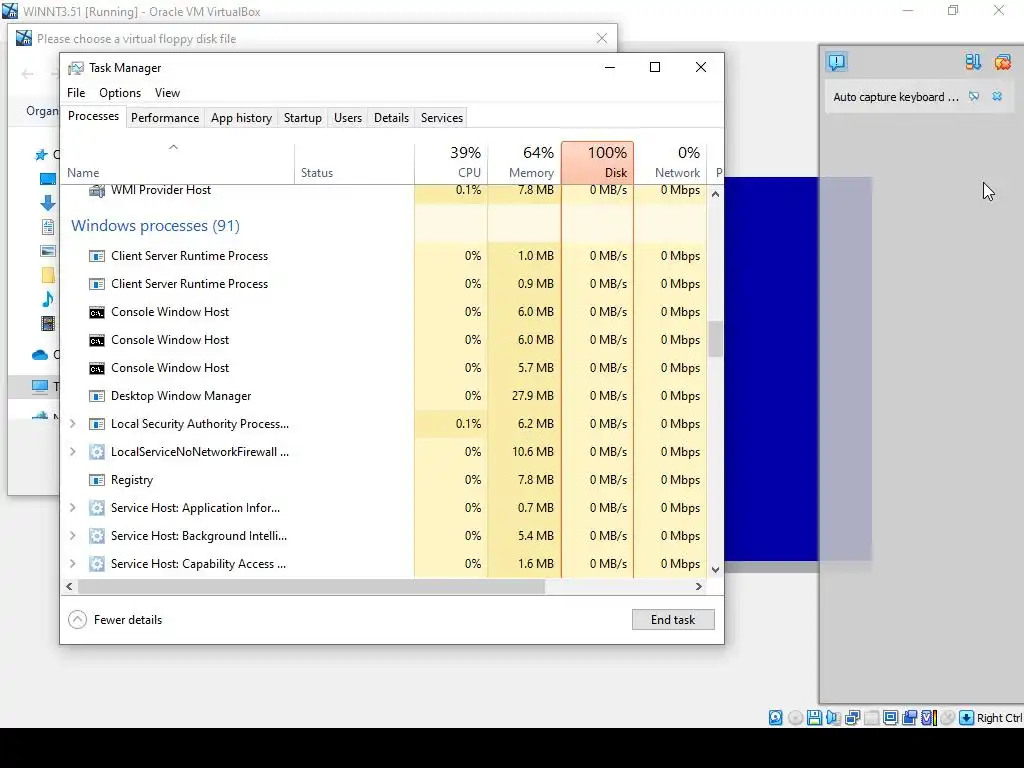Image resolution: width=1024 pixels, height=768 pixels.
Task: Click the audio status indicator icon
Action: [x=833, y=718]
